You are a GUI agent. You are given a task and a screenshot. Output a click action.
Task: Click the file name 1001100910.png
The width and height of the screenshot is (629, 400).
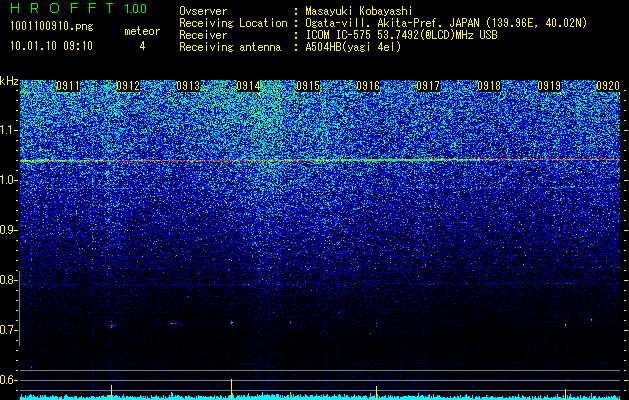(52, 27)
